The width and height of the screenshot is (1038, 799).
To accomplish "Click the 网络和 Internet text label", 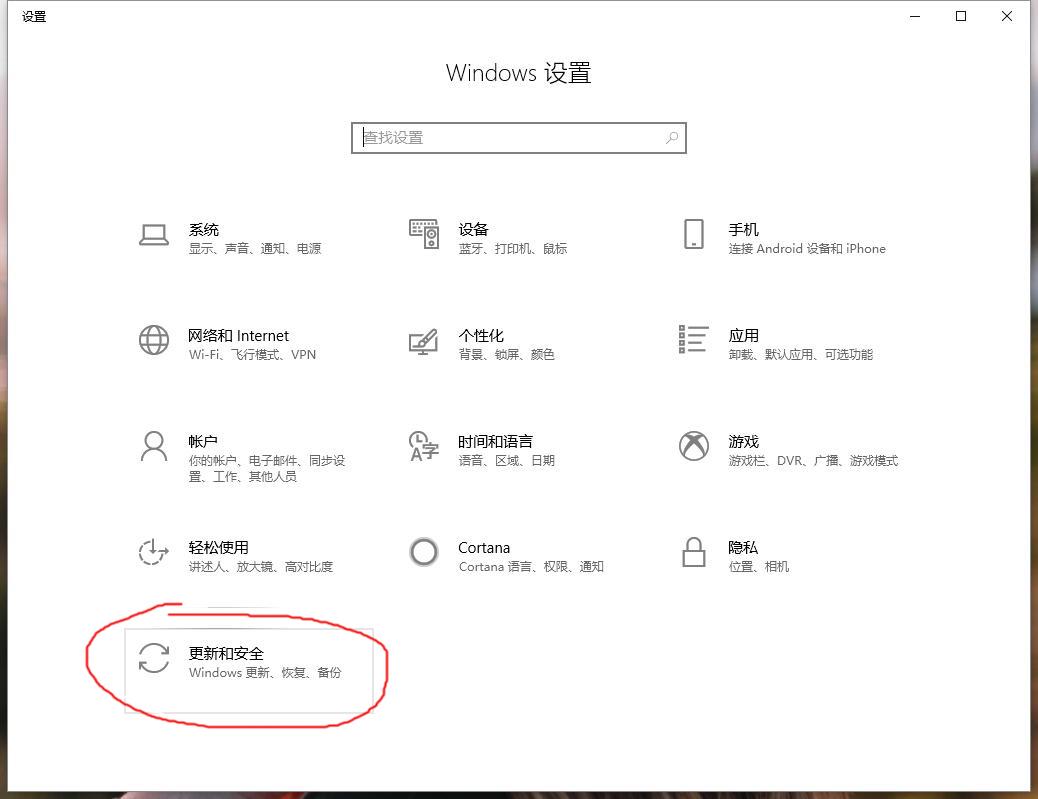I will (239, 335).
